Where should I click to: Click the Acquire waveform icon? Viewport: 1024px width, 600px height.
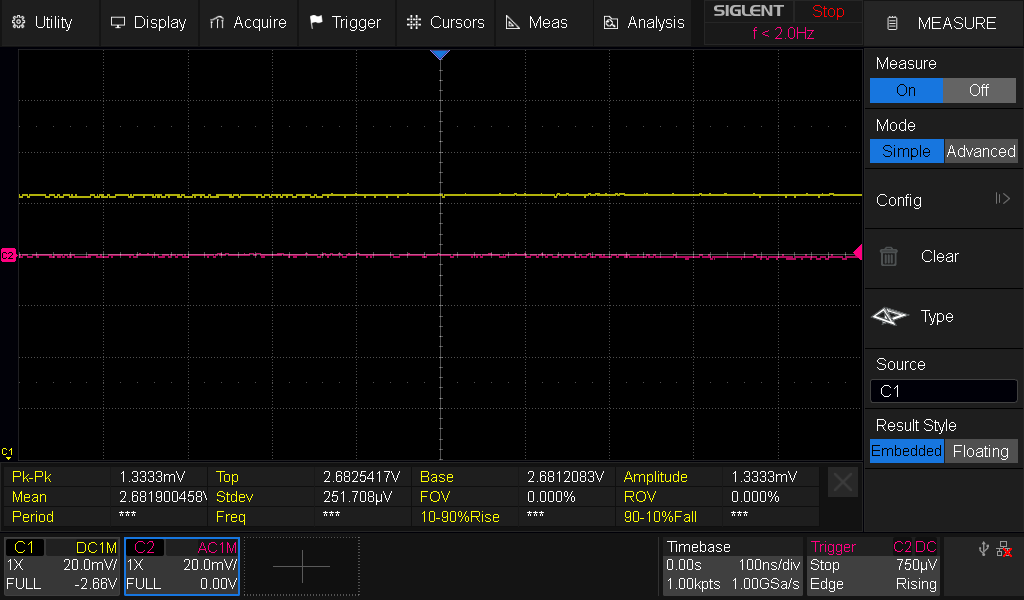[217, 23]
